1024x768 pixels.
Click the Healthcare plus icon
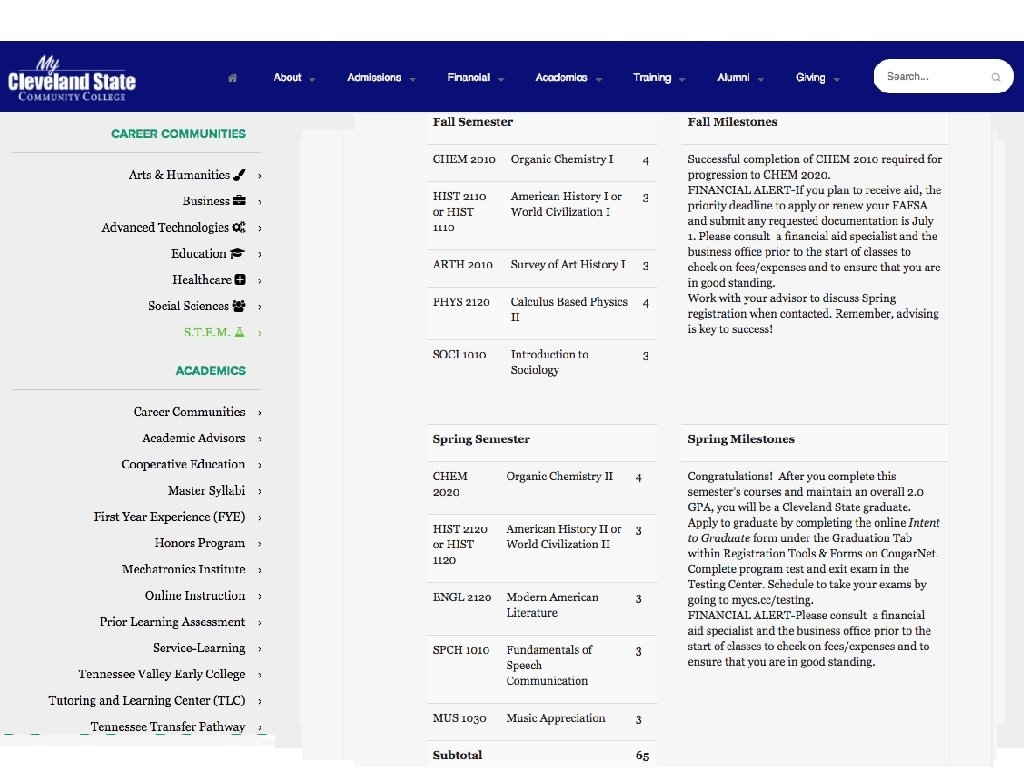(240, 280)
